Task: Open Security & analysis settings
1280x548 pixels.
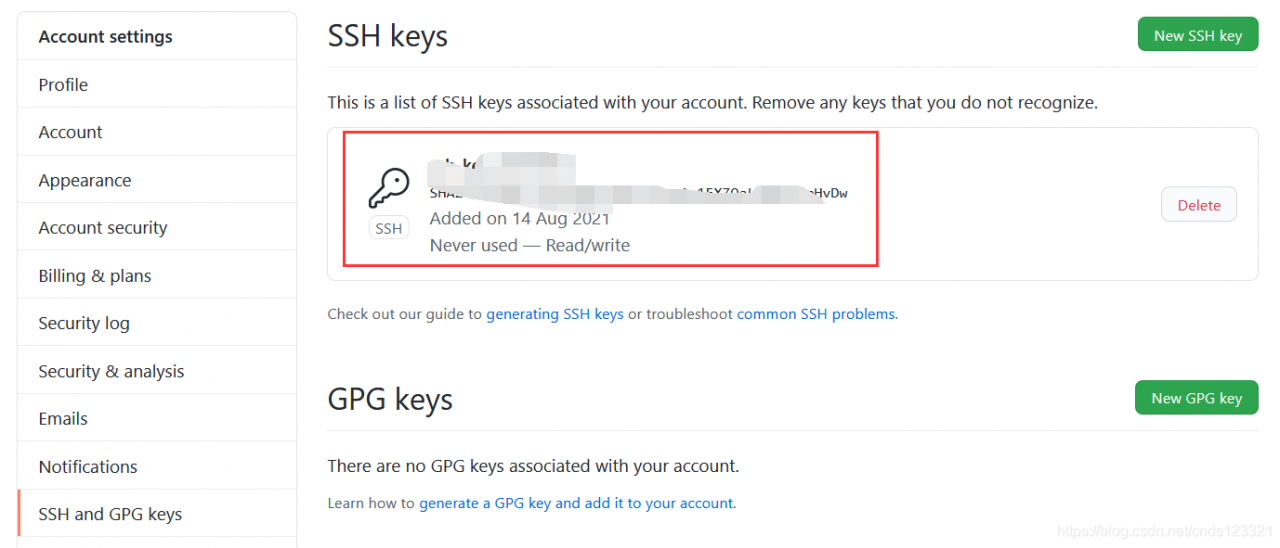Action: pyautogui.click(x=111, y=371)
